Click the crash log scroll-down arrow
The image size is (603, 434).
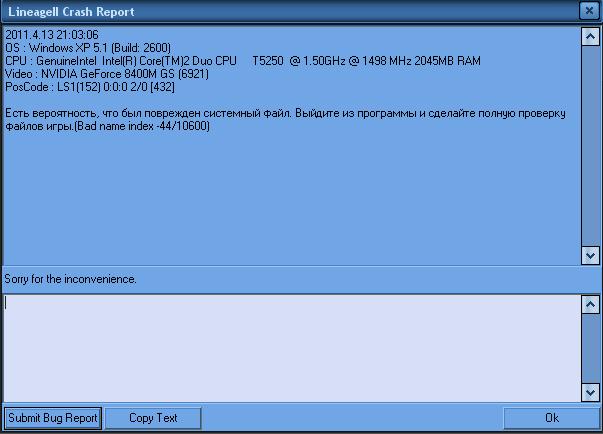[589, 256]
